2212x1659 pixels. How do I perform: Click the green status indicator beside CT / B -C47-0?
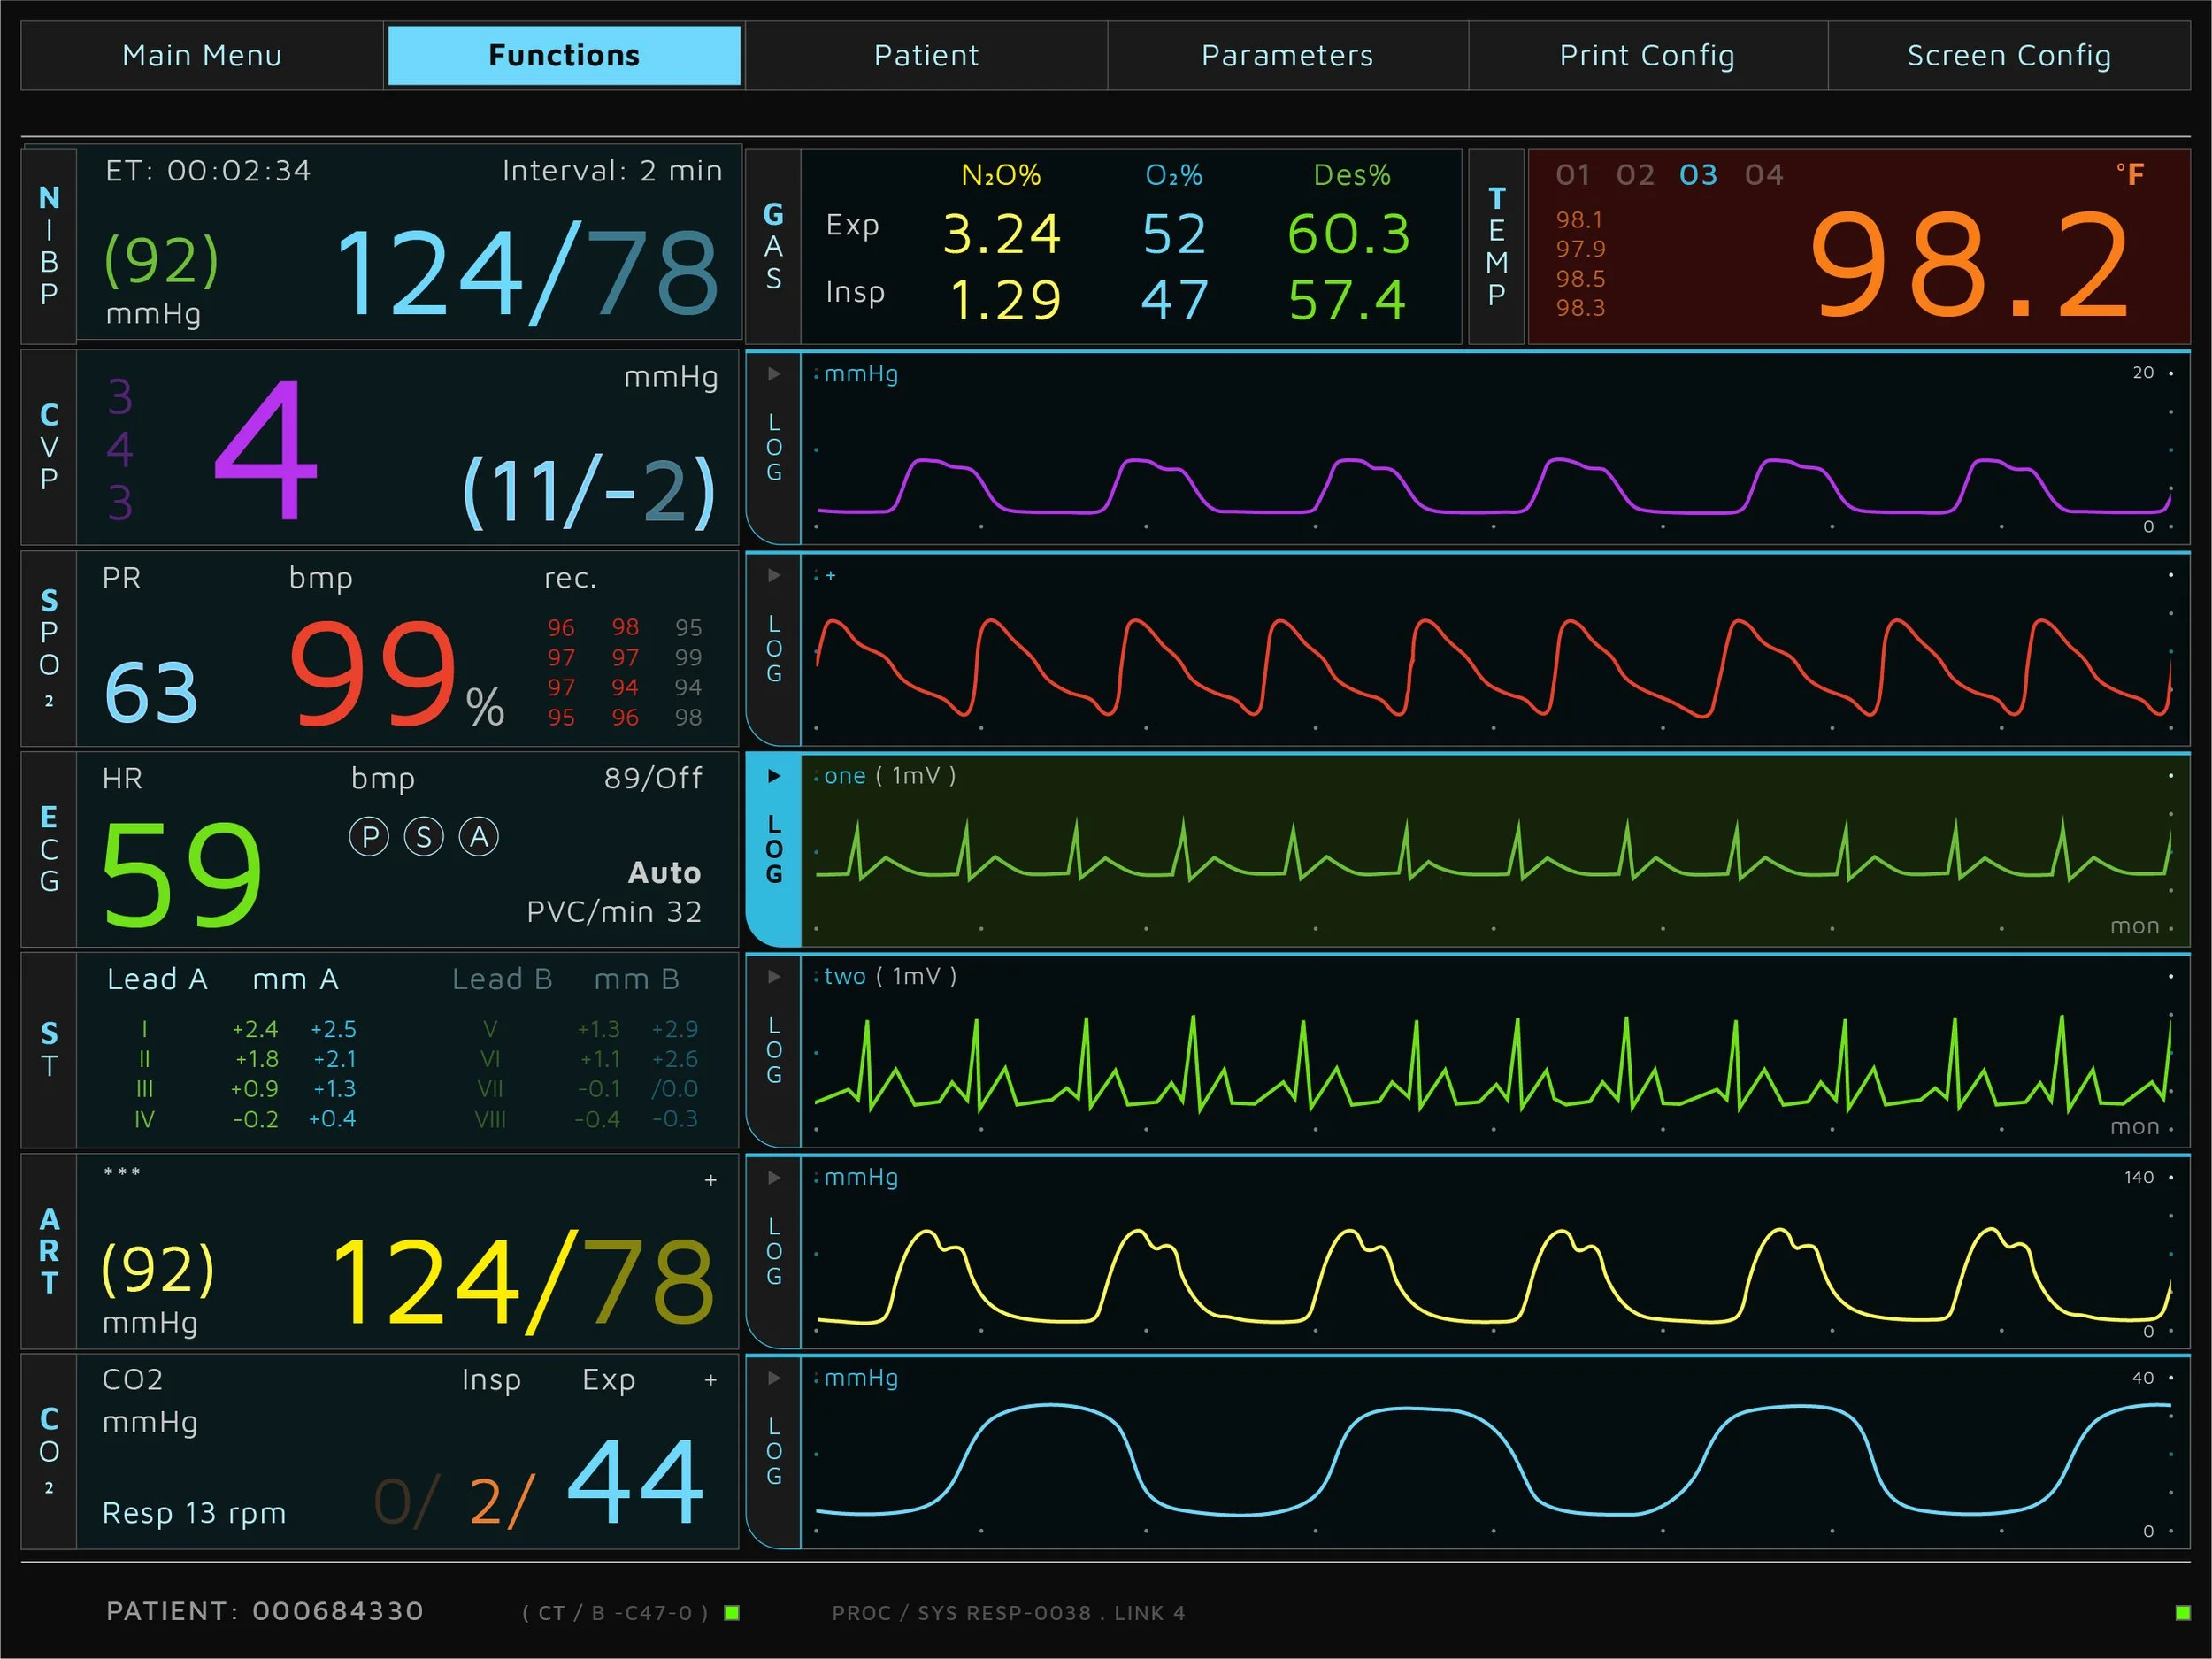732,1612
